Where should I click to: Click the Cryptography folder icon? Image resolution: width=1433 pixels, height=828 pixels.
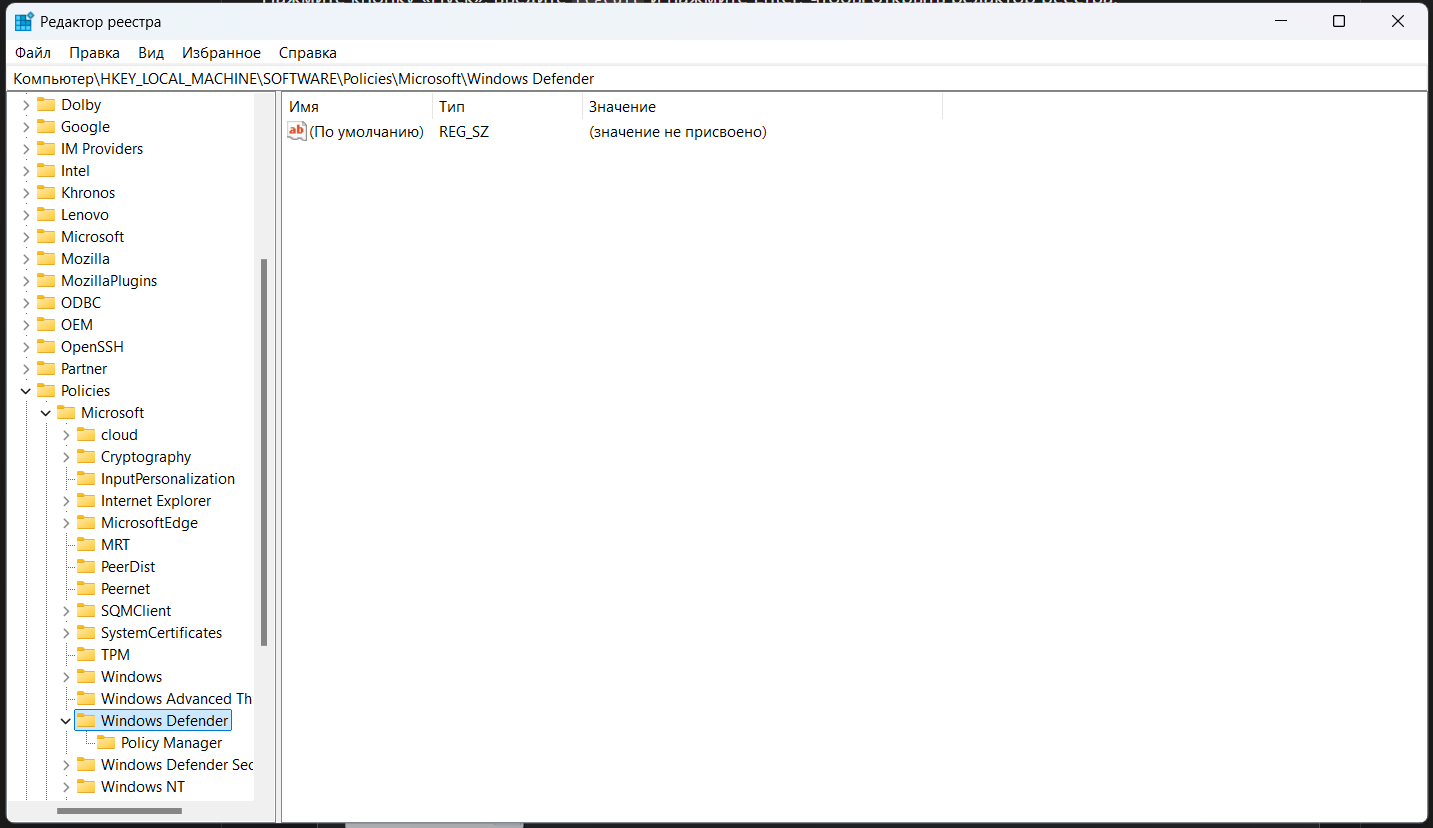pos(86,457)
